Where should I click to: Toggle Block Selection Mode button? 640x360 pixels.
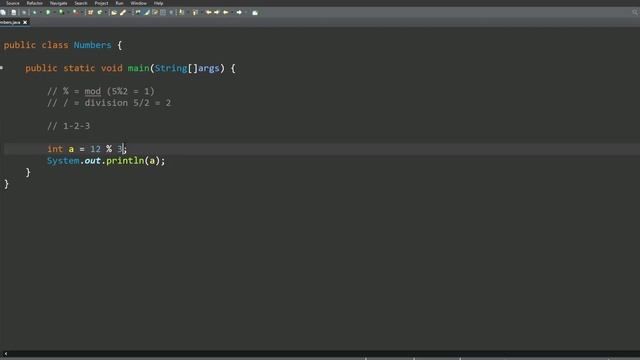[x=163, y=12]
